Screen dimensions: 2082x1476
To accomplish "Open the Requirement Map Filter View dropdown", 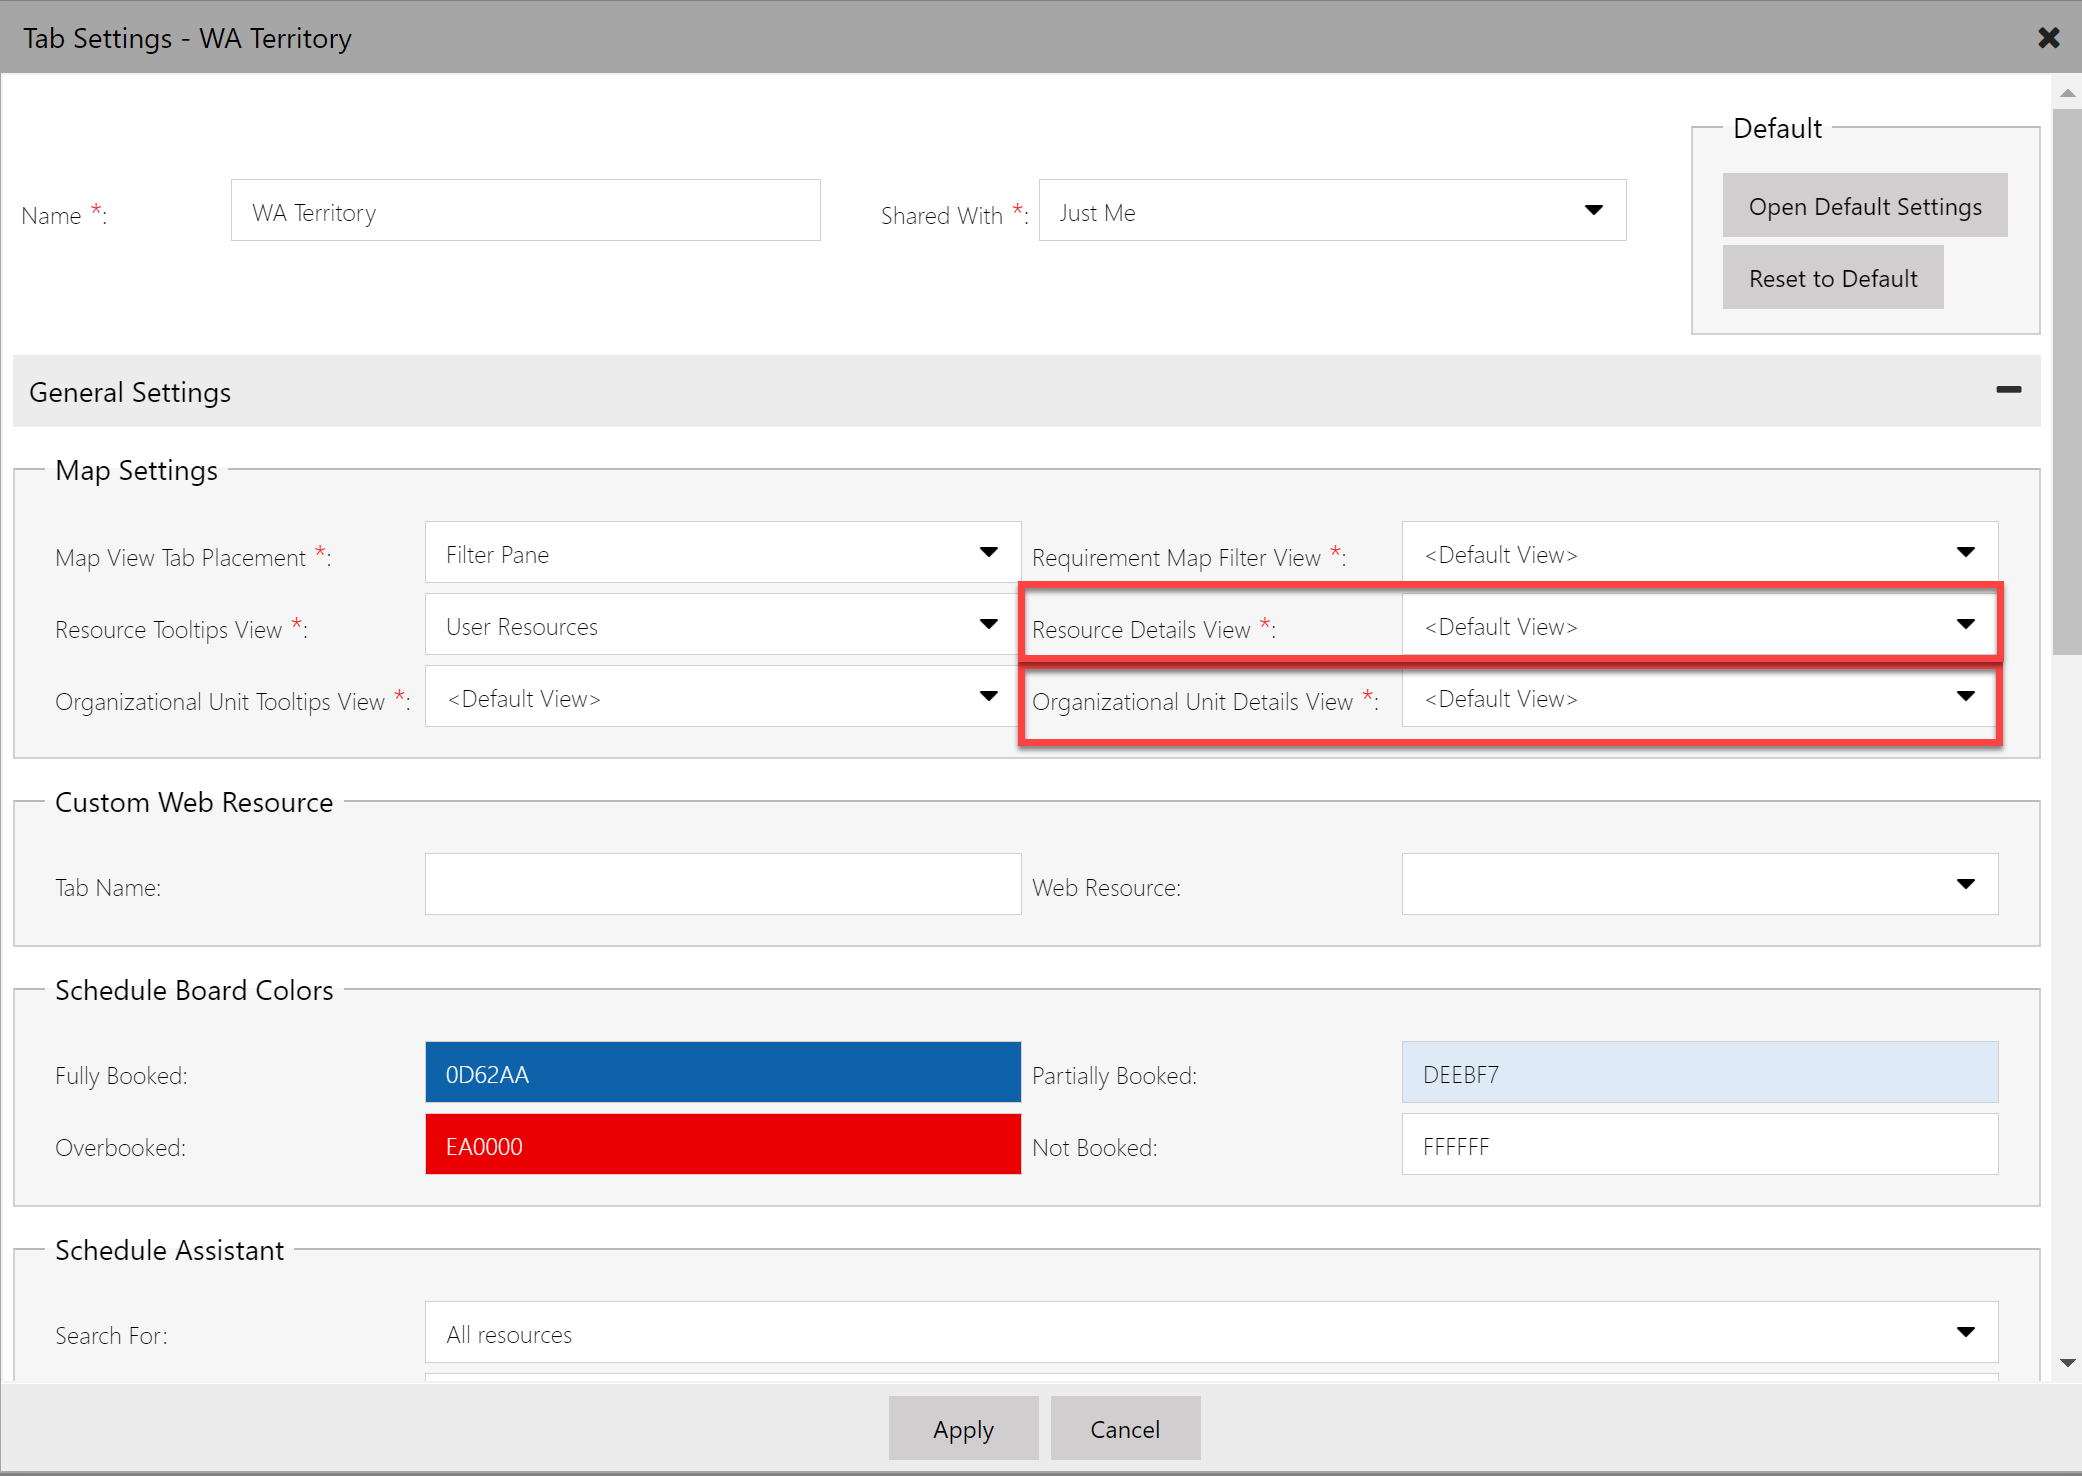I will pos(1964,552).
